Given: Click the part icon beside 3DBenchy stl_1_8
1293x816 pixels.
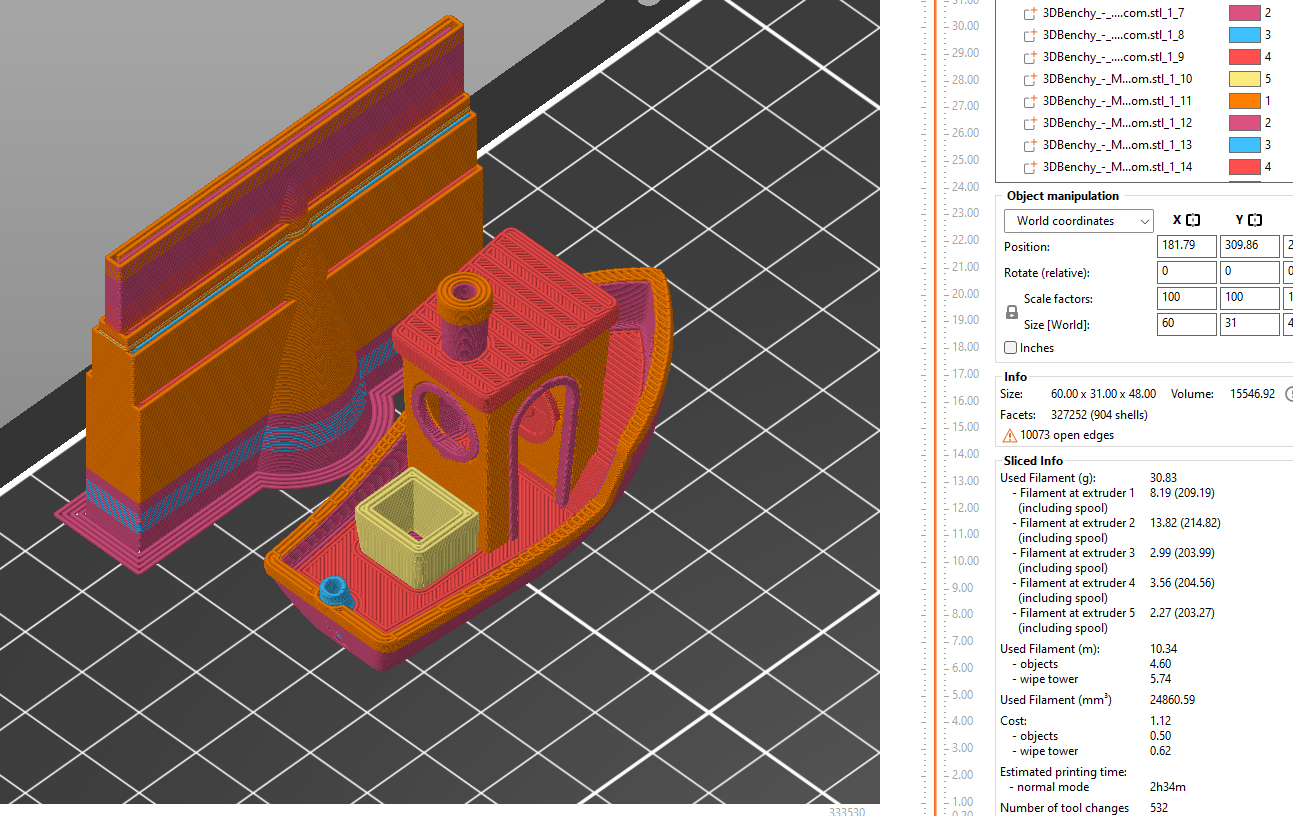Looking at the screenshot, I should click(1030, 36).
